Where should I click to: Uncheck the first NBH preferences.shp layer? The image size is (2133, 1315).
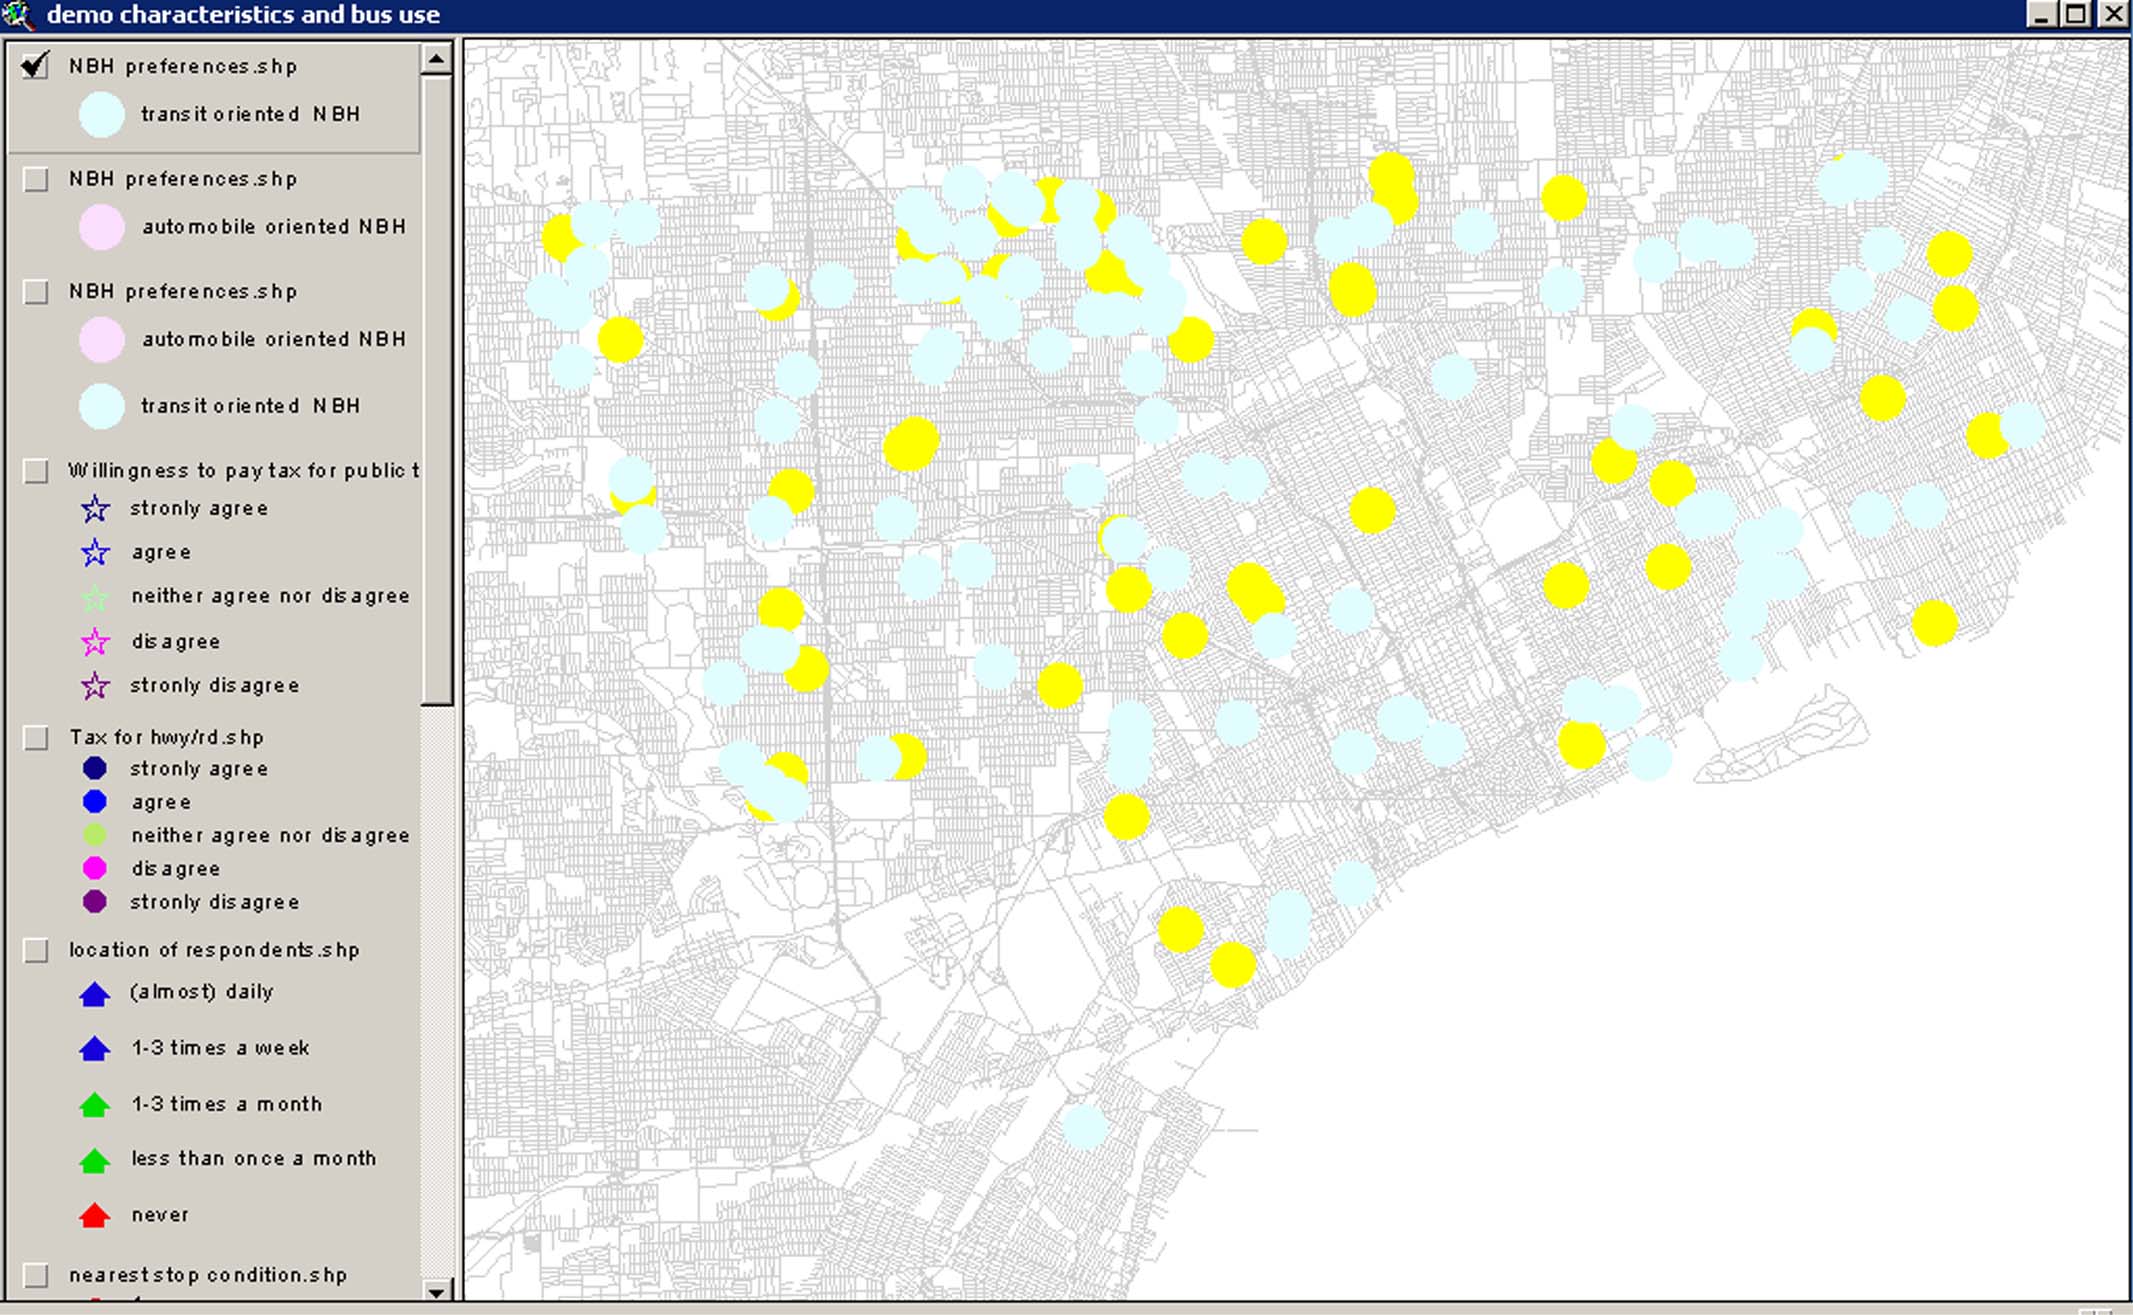coord(36,66)
